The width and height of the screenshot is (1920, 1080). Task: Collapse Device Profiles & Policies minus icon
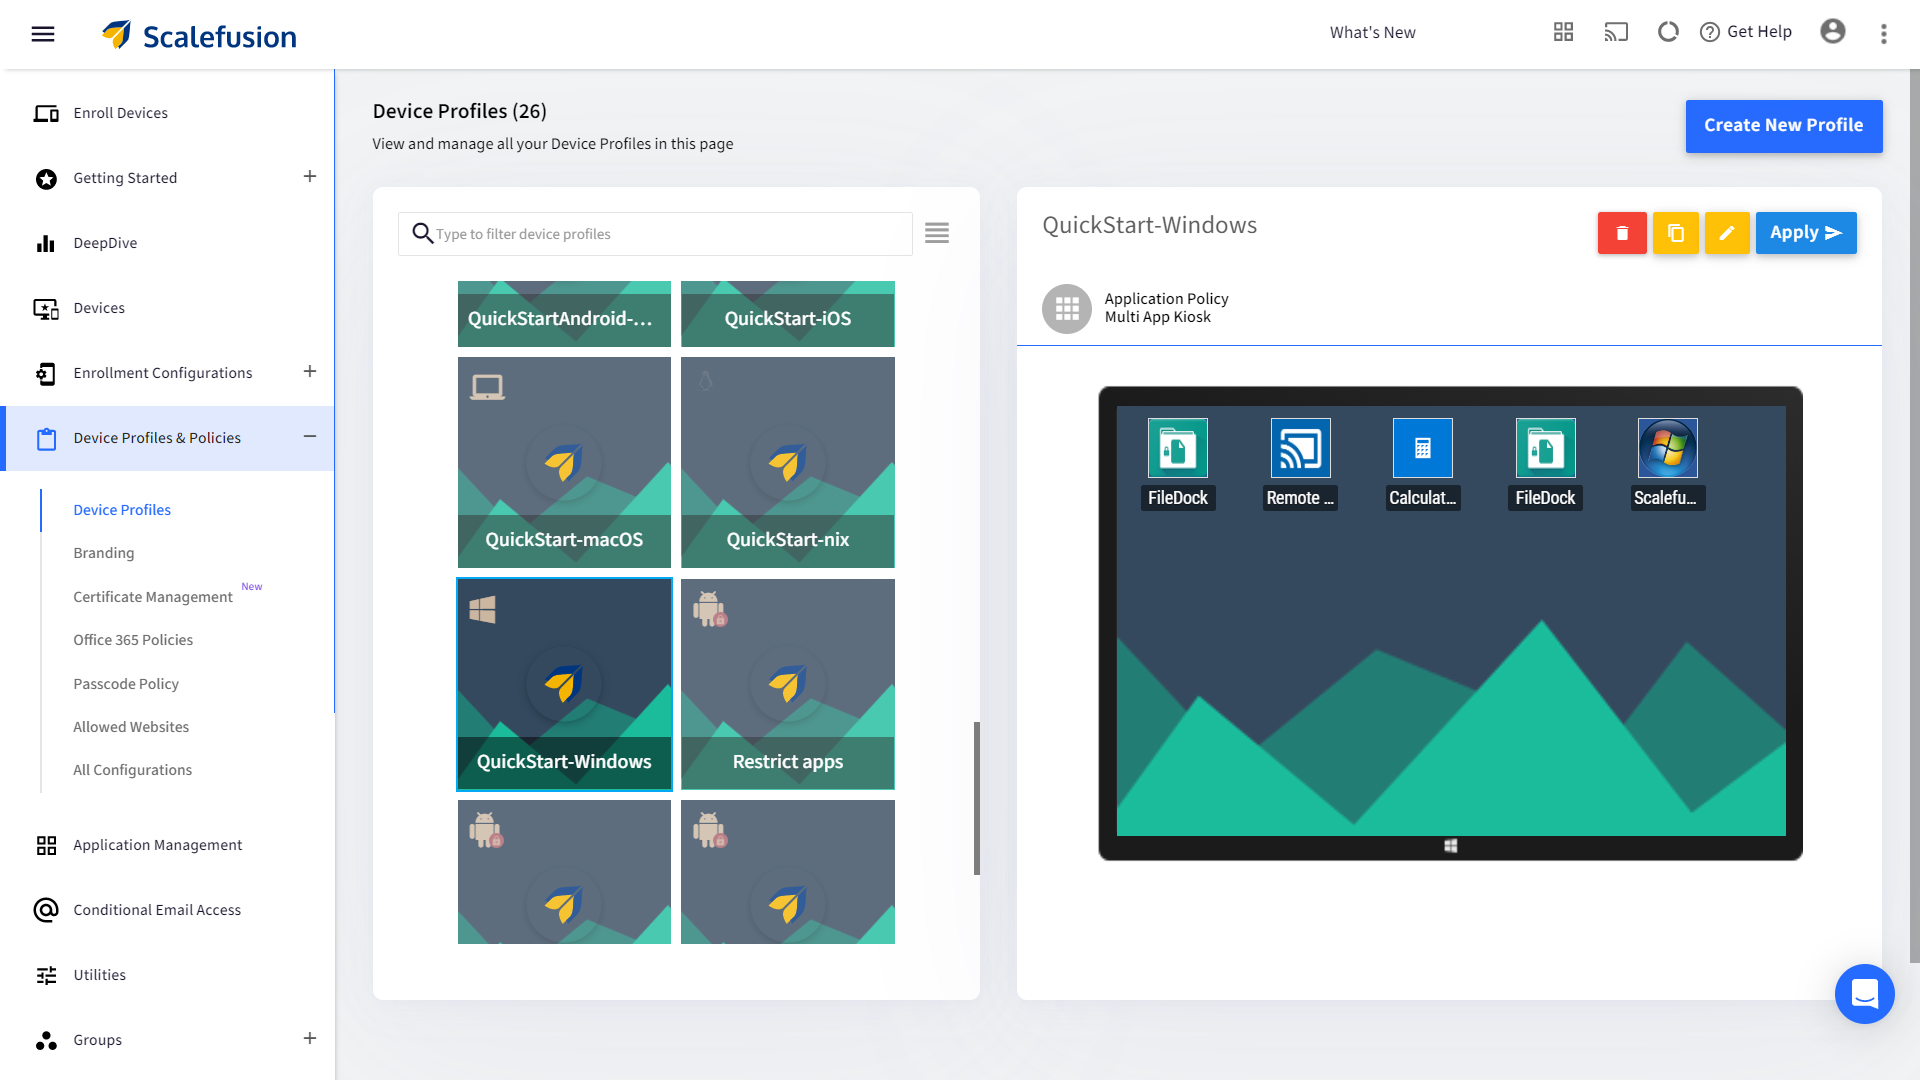pos(310,437)
